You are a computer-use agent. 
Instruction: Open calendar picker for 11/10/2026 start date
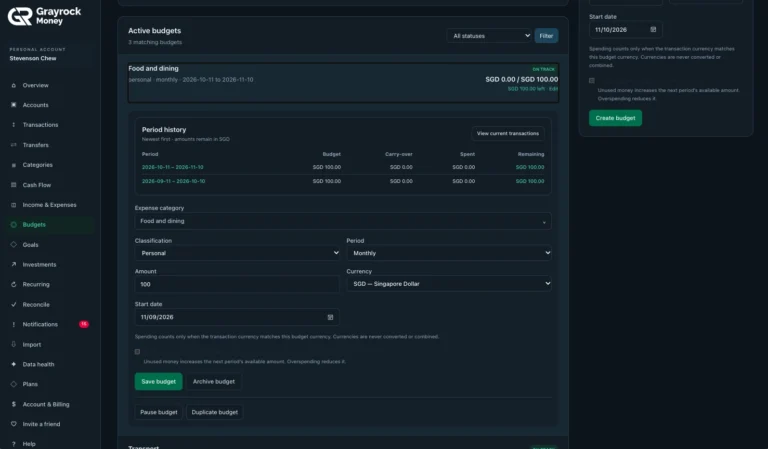(x=653, y=30)
